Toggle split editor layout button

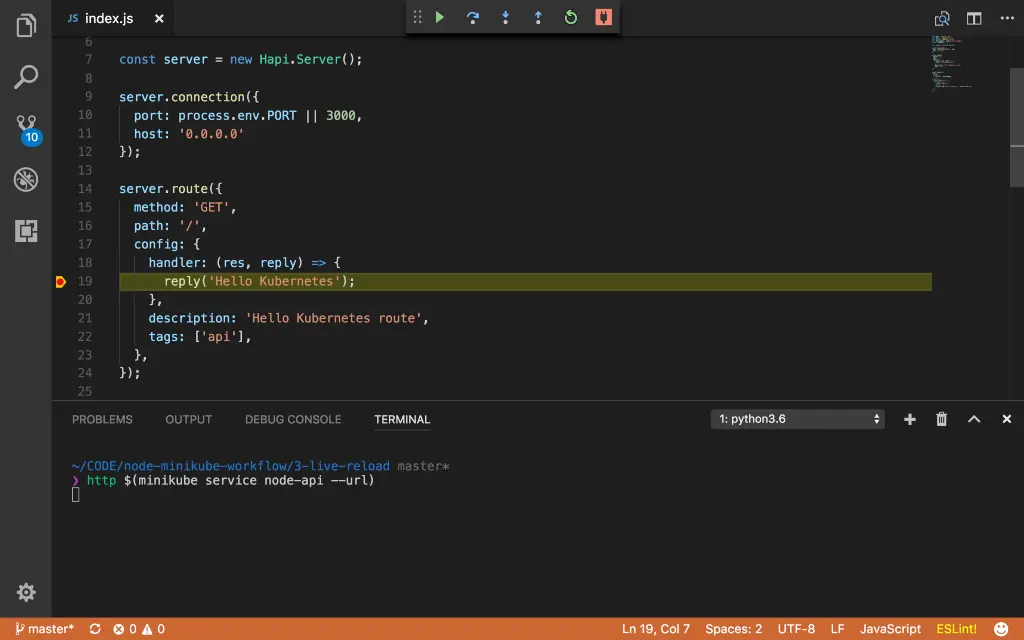coord(973,18)
